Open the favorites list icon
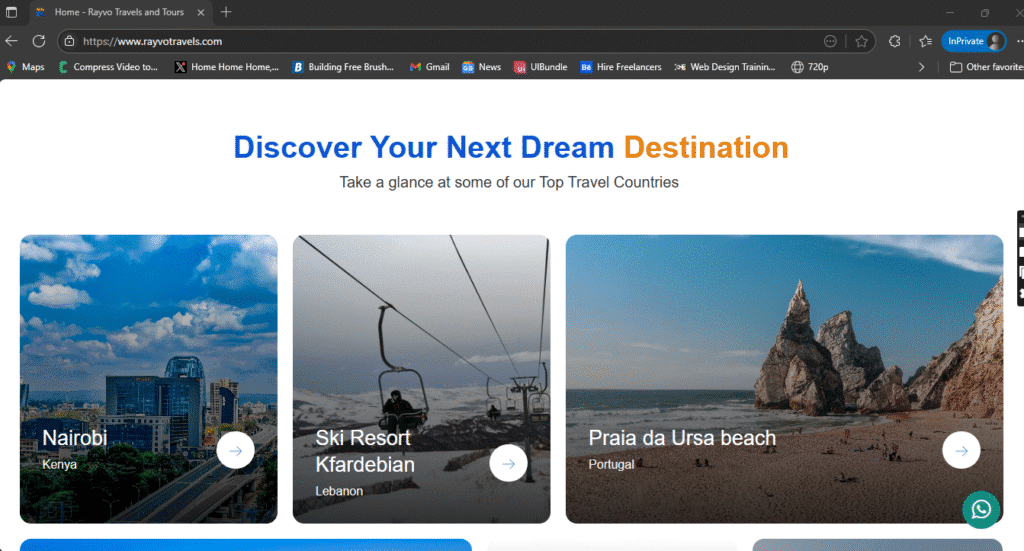 point(925,41)
